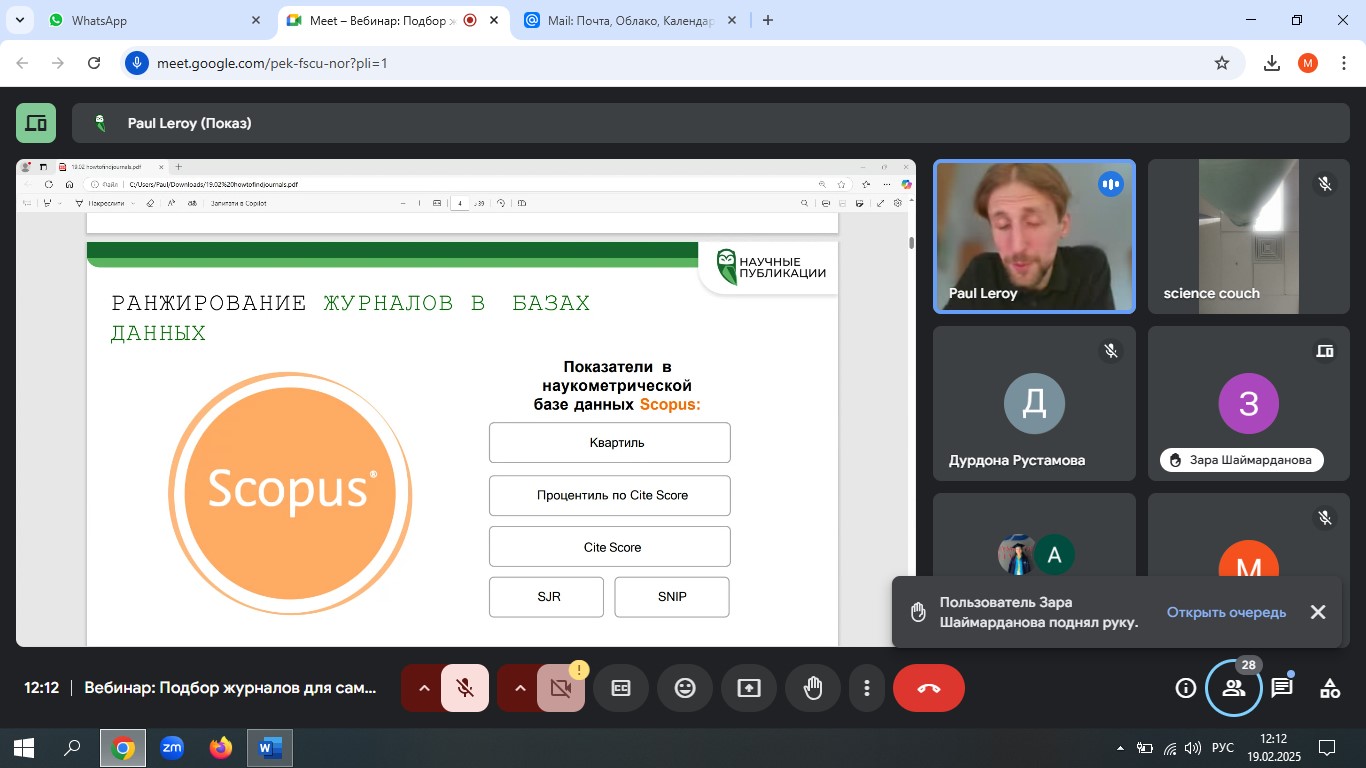Open a new browser tab
This screenshot has height=768, width=1366.
click(768, 20)
